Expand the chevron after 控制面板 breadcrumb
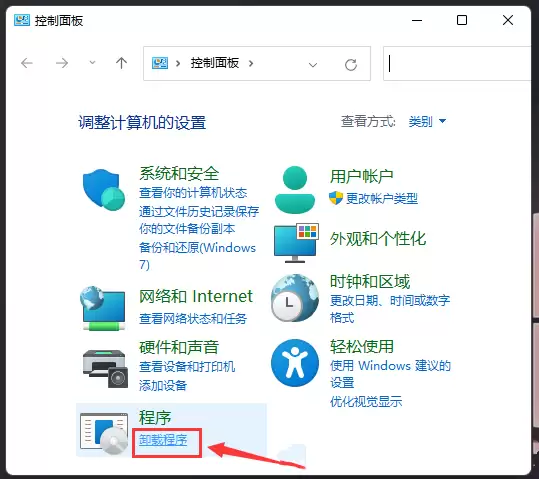Image resolution: width=539 pixels, height=479 pixels. [251, 63]
